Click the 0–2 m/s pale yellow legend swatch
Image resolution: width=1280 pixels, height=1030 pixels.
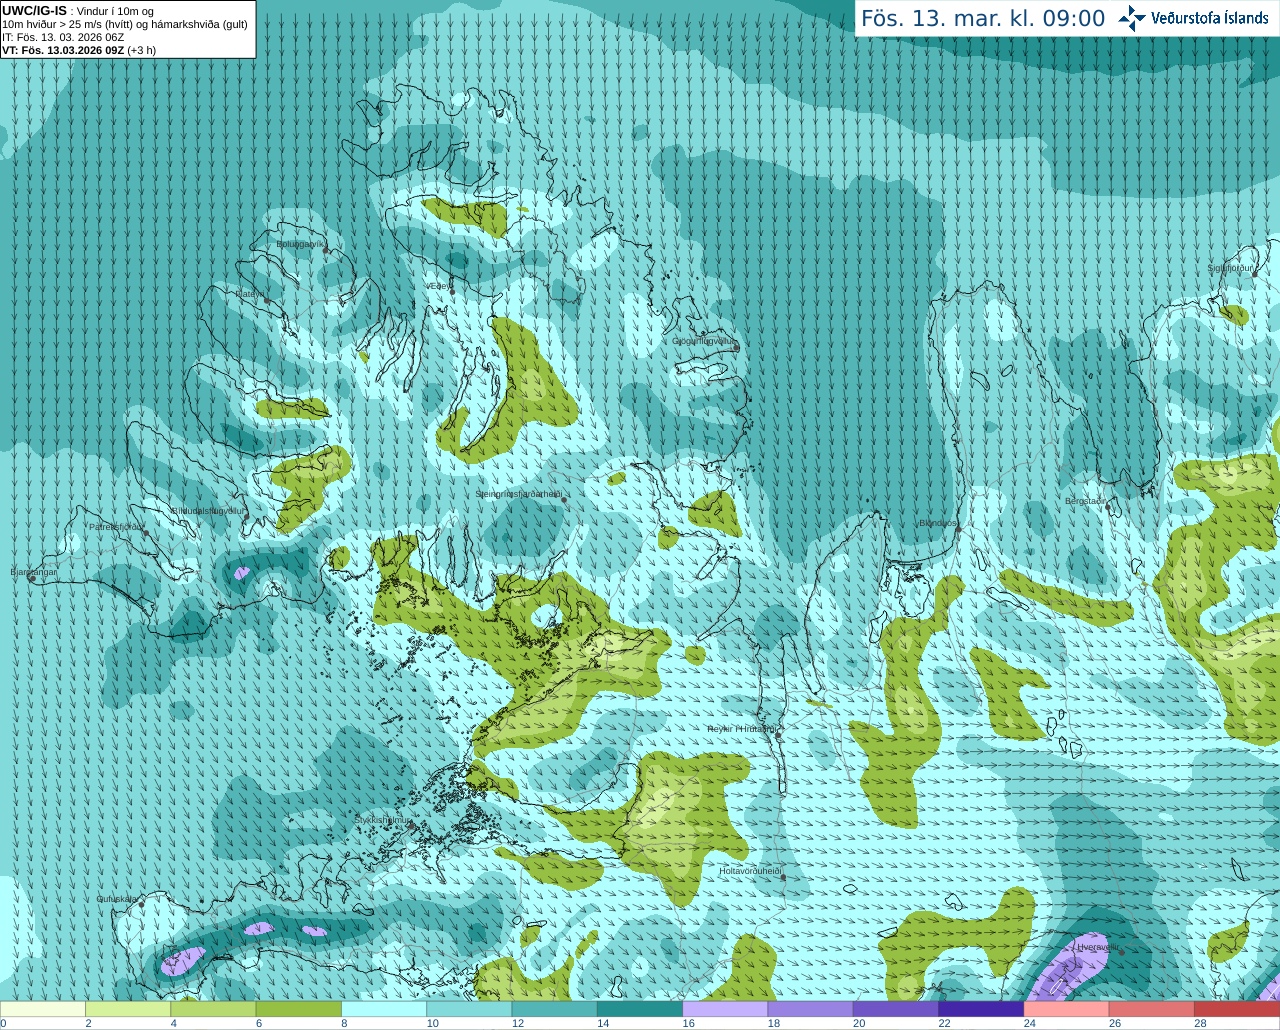coord(43,1009)
